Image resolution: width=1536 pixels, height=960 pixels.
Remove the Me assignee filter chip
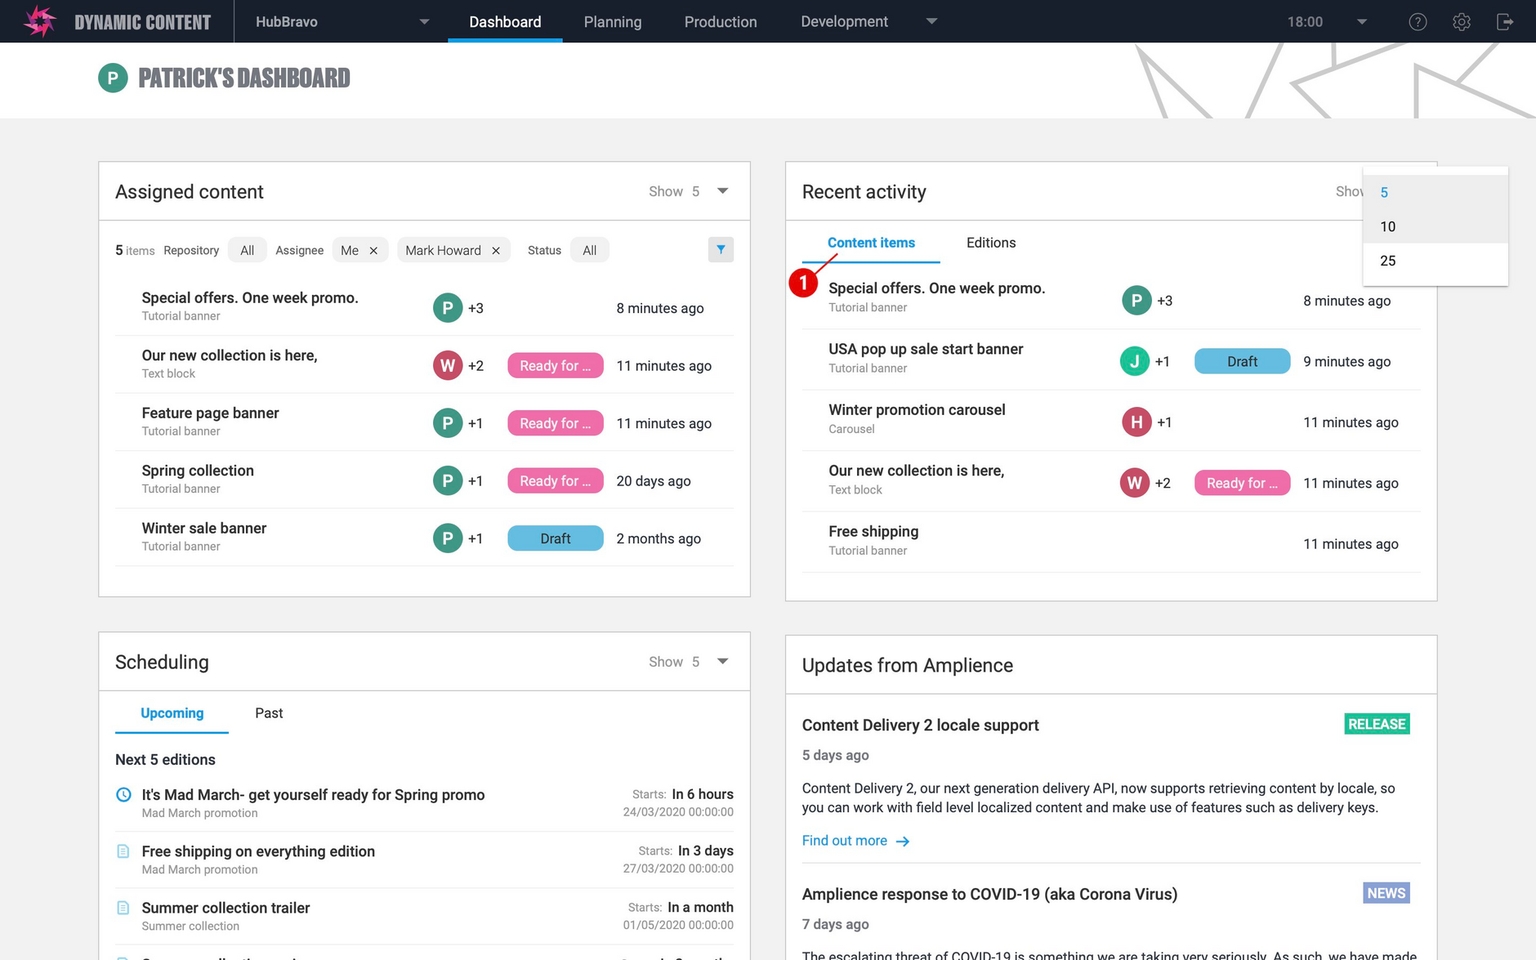(x=374, y=251)
